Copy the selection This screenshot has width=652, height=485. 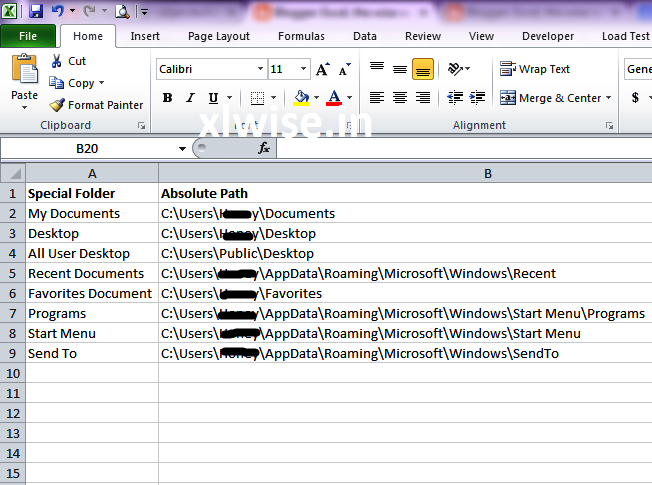click(x=72, y=83)
